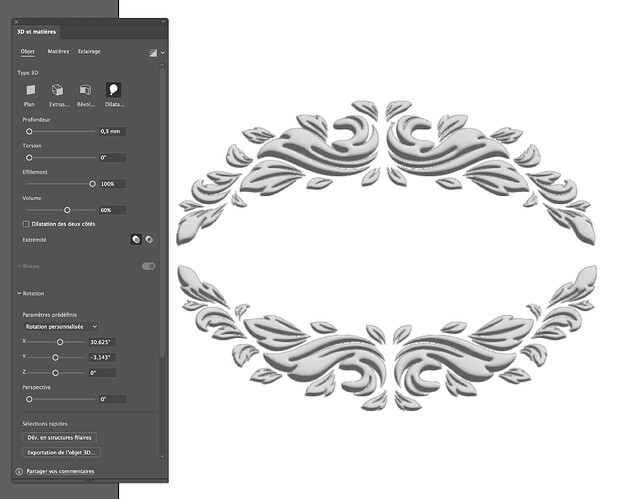This screenshot has height=499, width=622.
Task: Select the Dilatation 3D type icon
Action: (113, 90)
